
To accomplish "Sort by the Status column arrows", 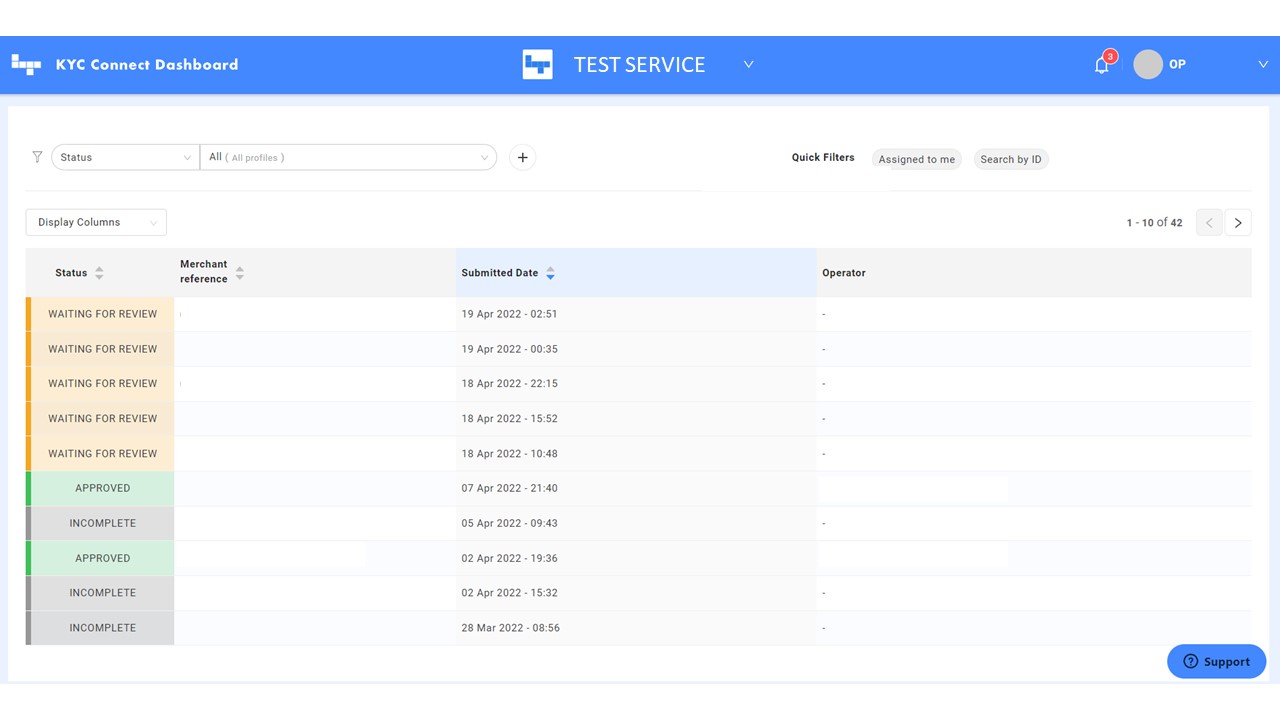I will (100, 272).
